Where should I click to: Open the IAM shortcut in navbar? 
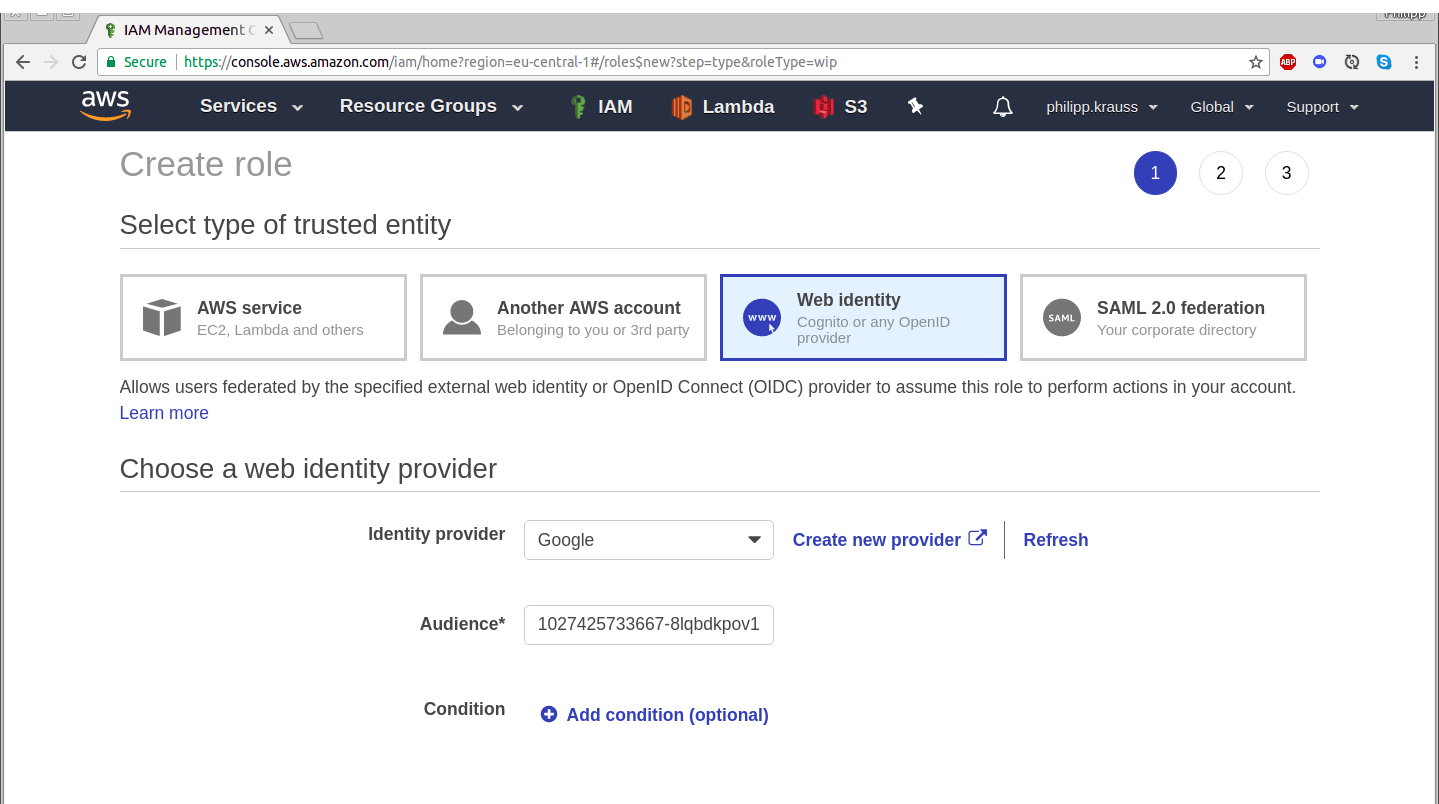600,107
